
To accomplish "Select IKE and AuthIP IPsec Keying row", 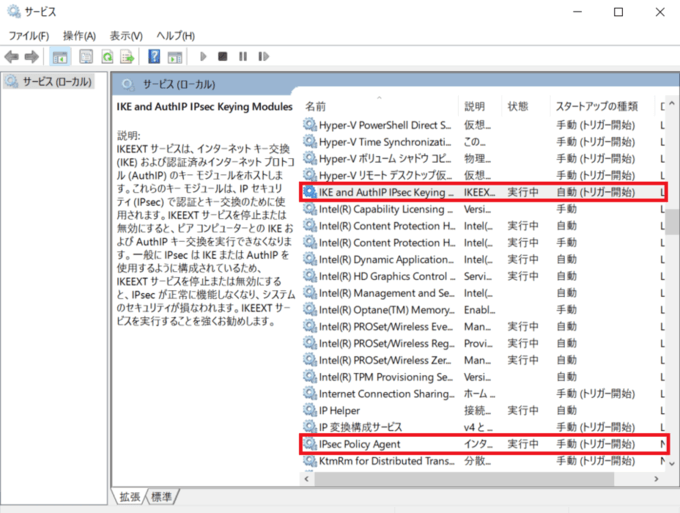I will 483,192.
